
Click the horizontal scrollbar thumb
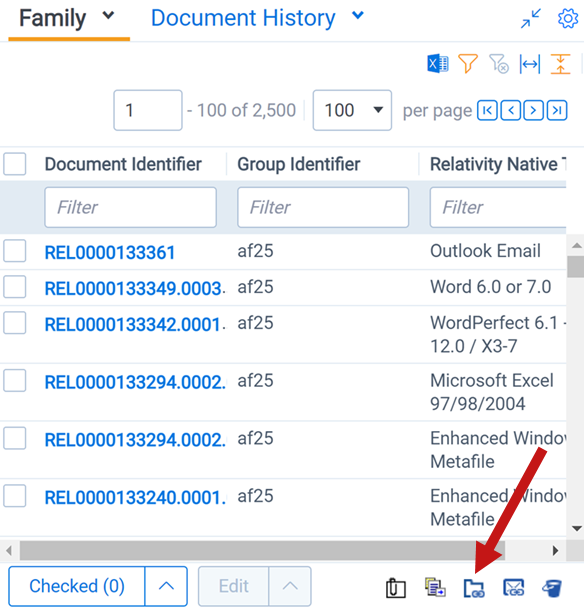(262, 550)
